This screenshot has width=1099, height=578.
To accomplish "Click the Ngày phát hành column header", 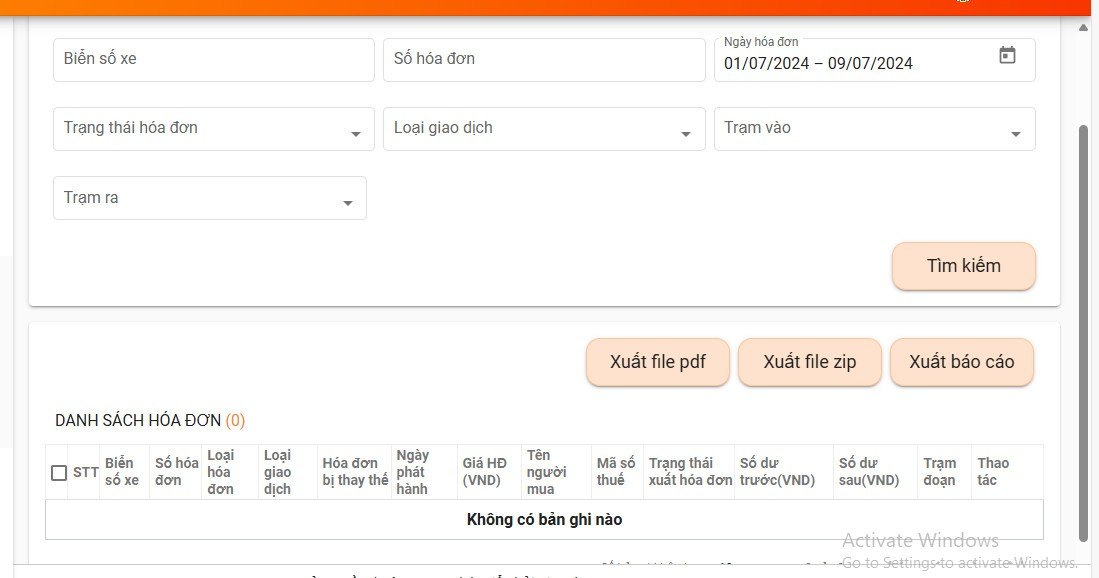I will pyautogui.click(x=412, y=472).
